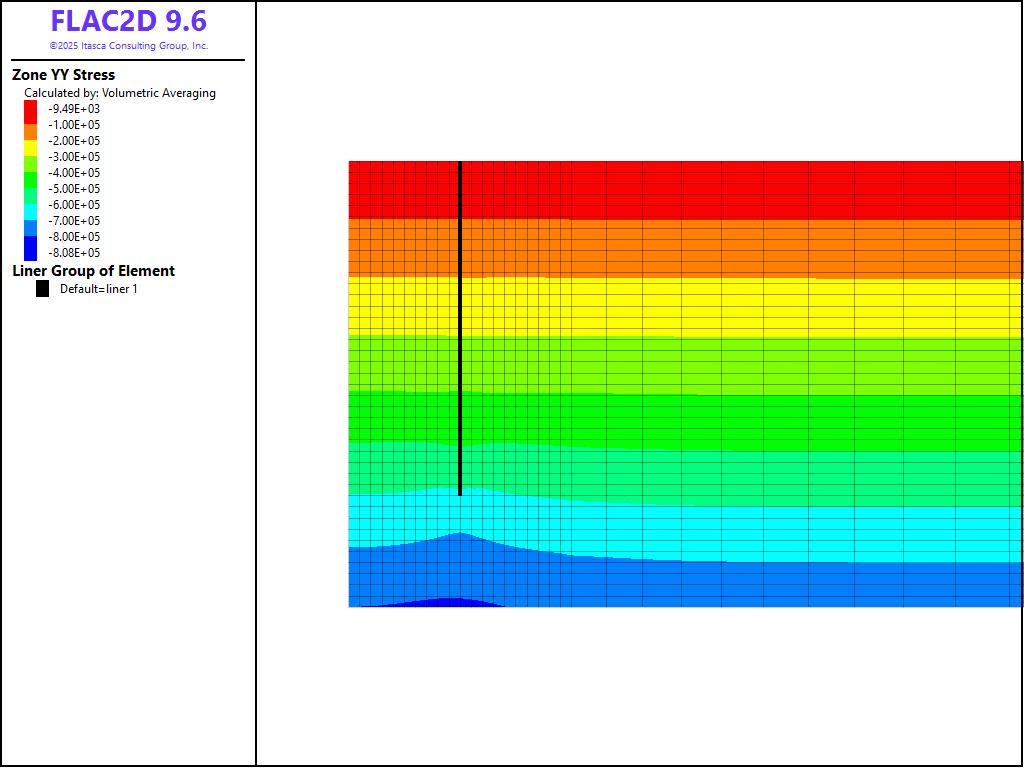Click the -4.00E+05 legend value

pyautogui.click(x=74, y=173)
